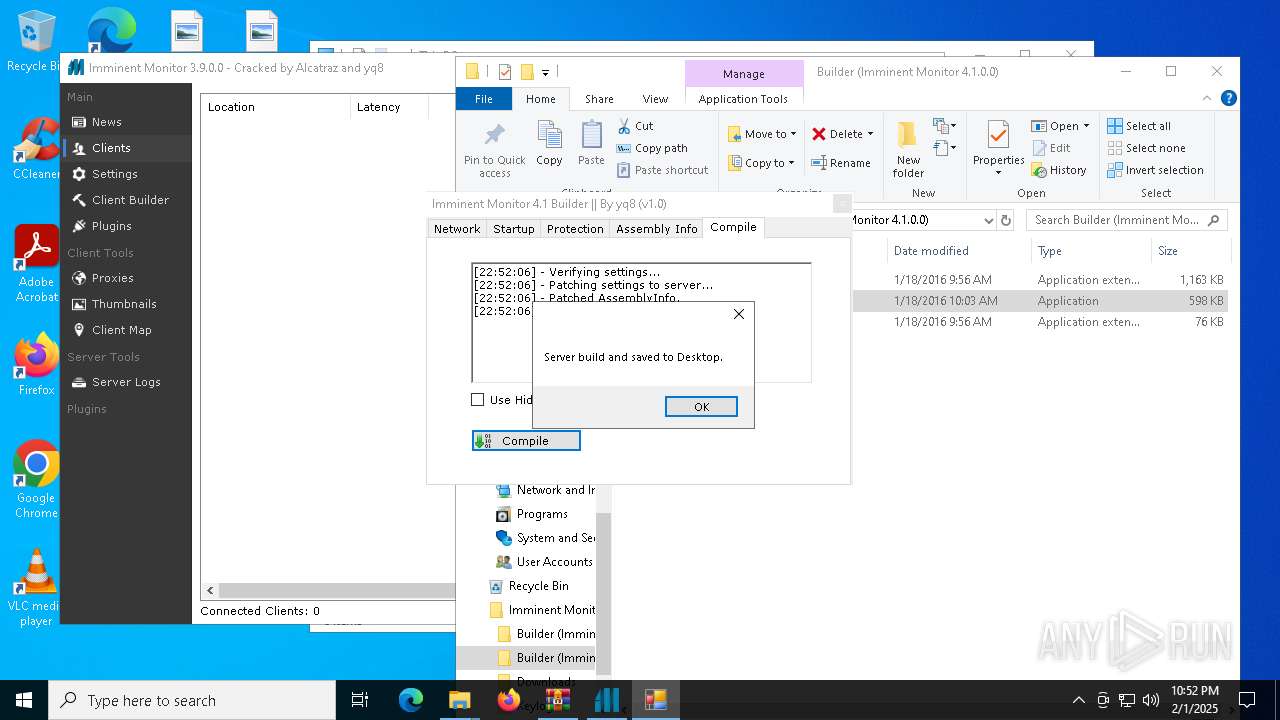1280x720 pixels.
Task: Switch to the Startup tab in Builder
Action: click(x=514, y=229)
